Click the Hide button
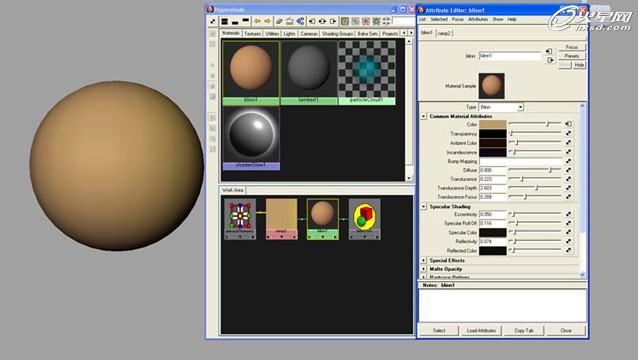Screen dimensions: 638x360 pos(579,65)
